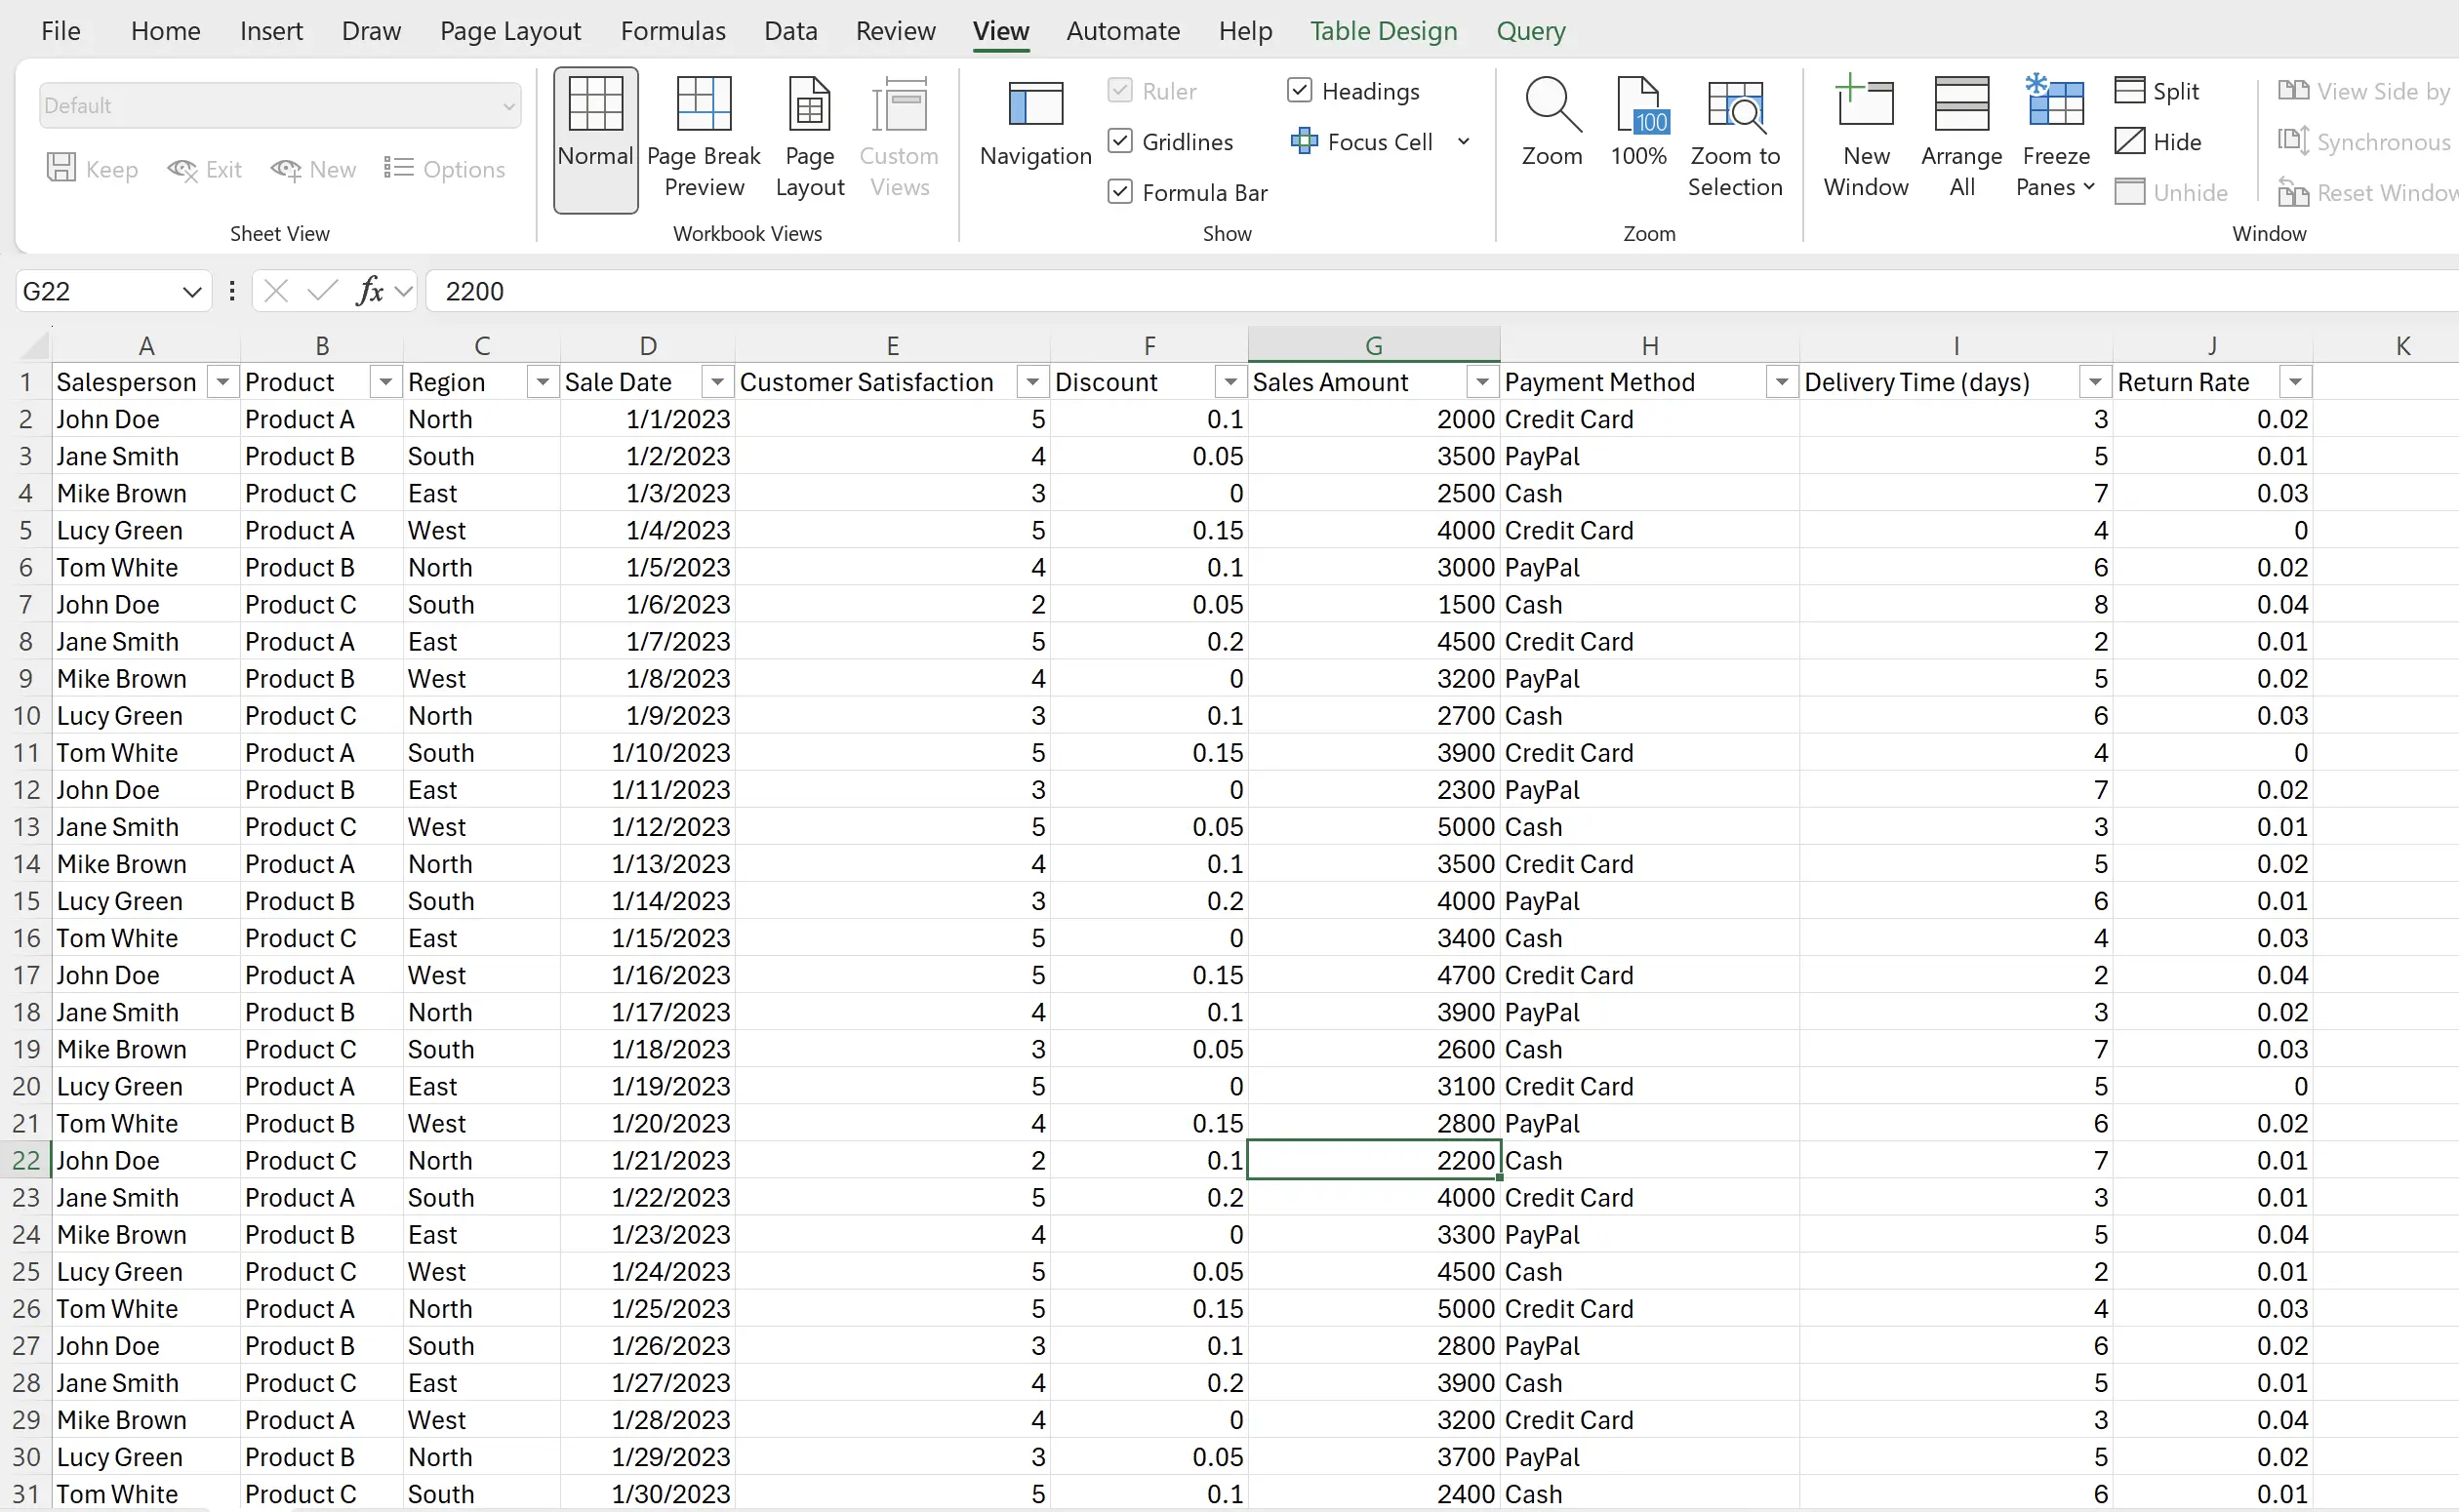This screenshot has height=1512, width=2459.
Task: Toggle the Headings checkbox
Action: click(1299, 91)
